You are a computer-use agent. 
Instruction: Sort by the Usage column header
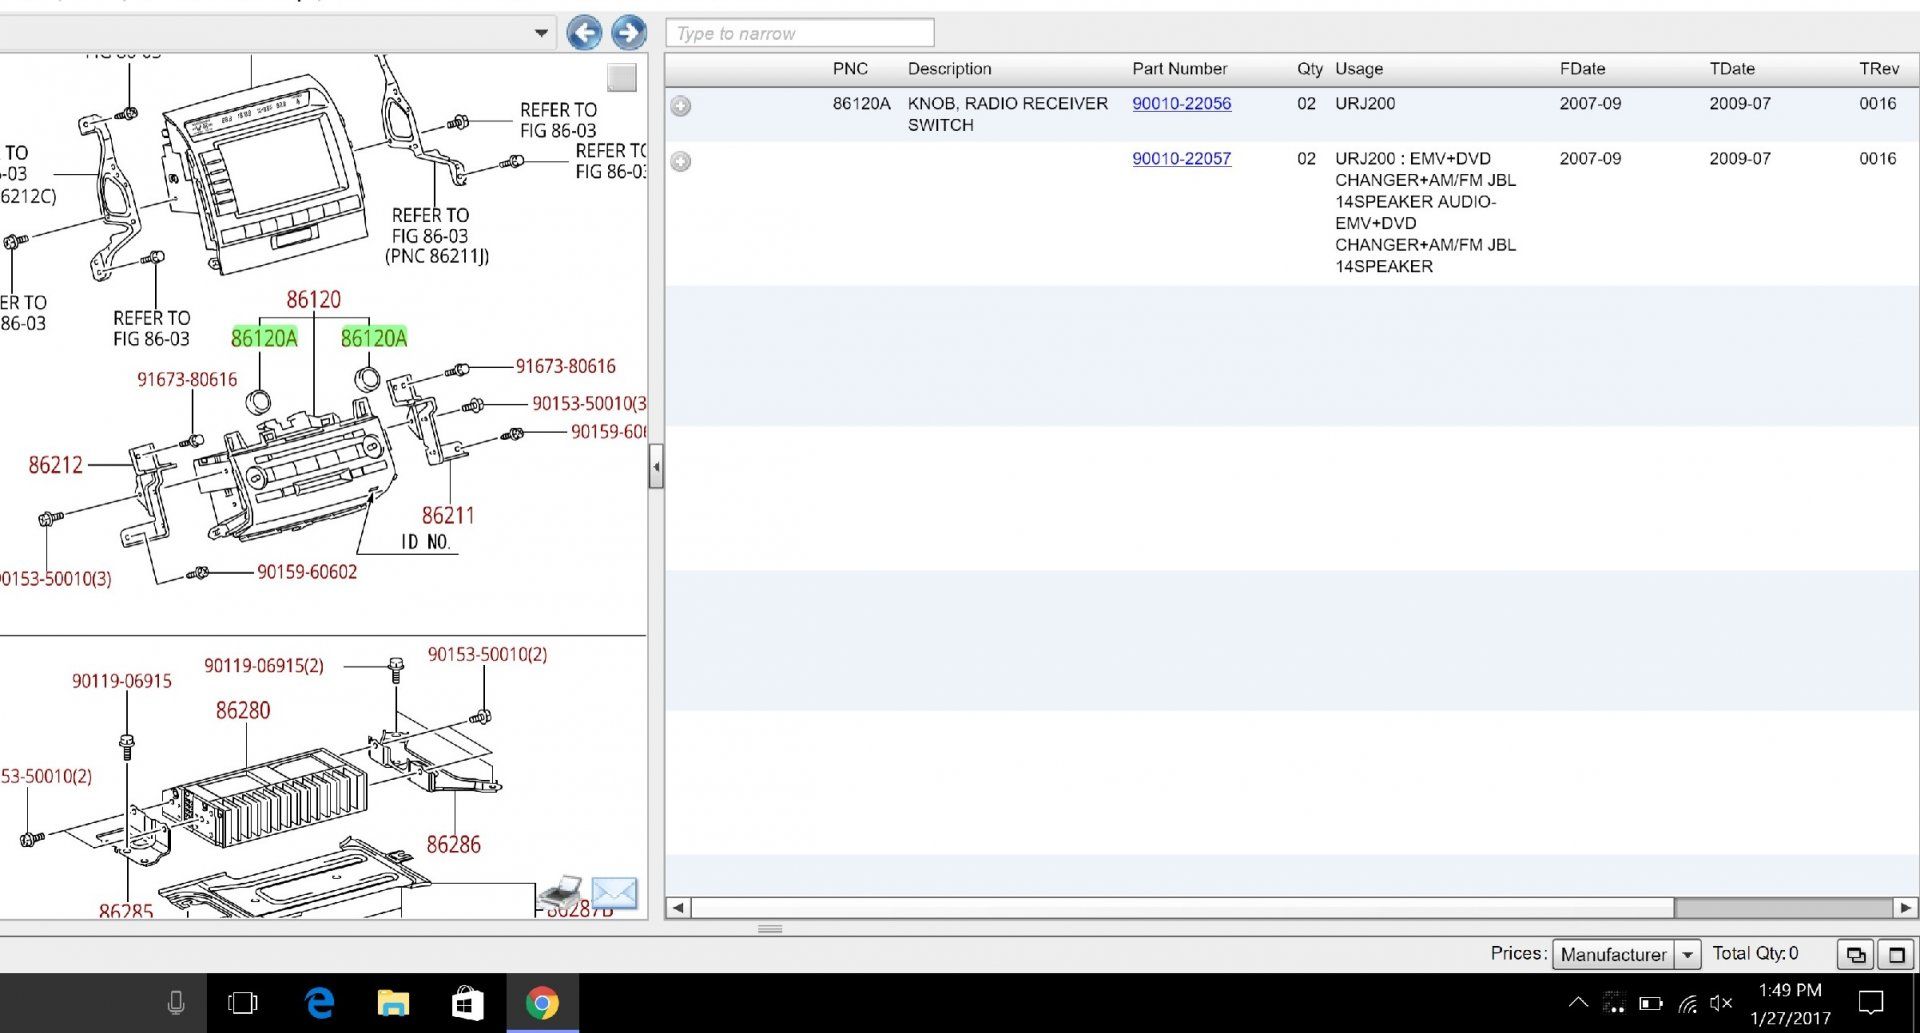tap(1359, 69)
